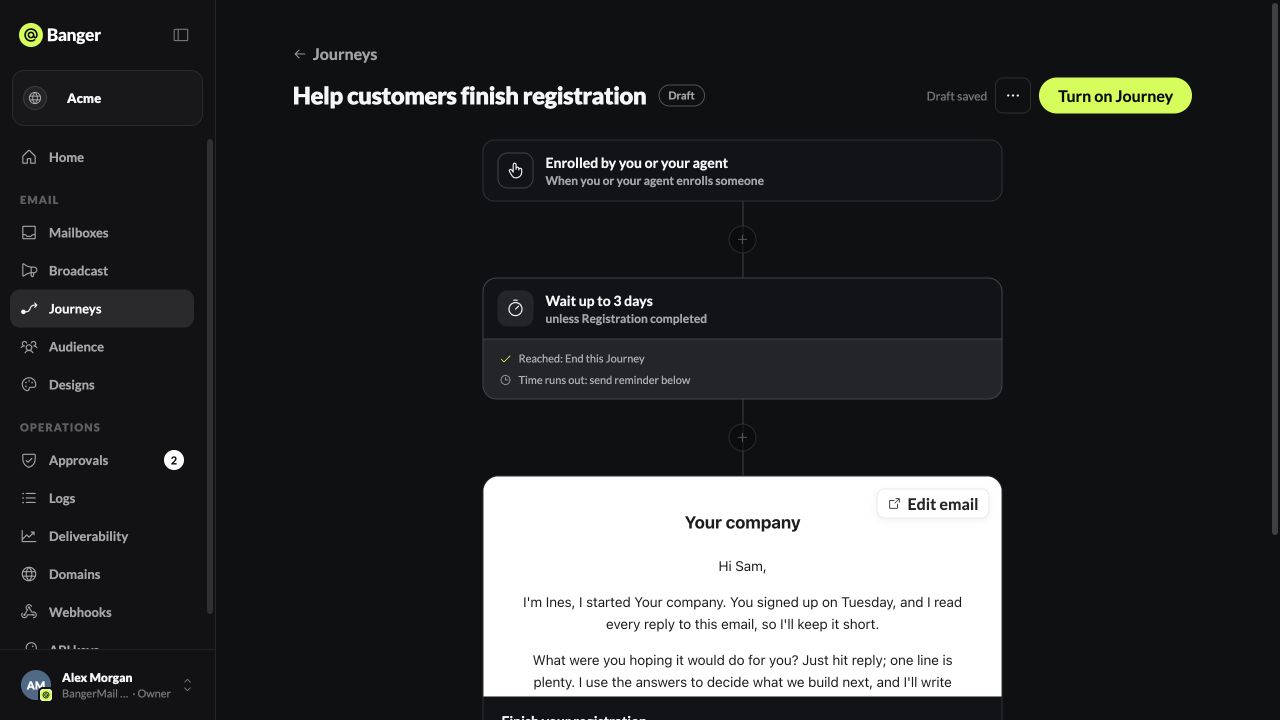The width and height of the screenshot is (1280, 720).
Task: Click the timer icon on Wait step
Action: (515, 309)
